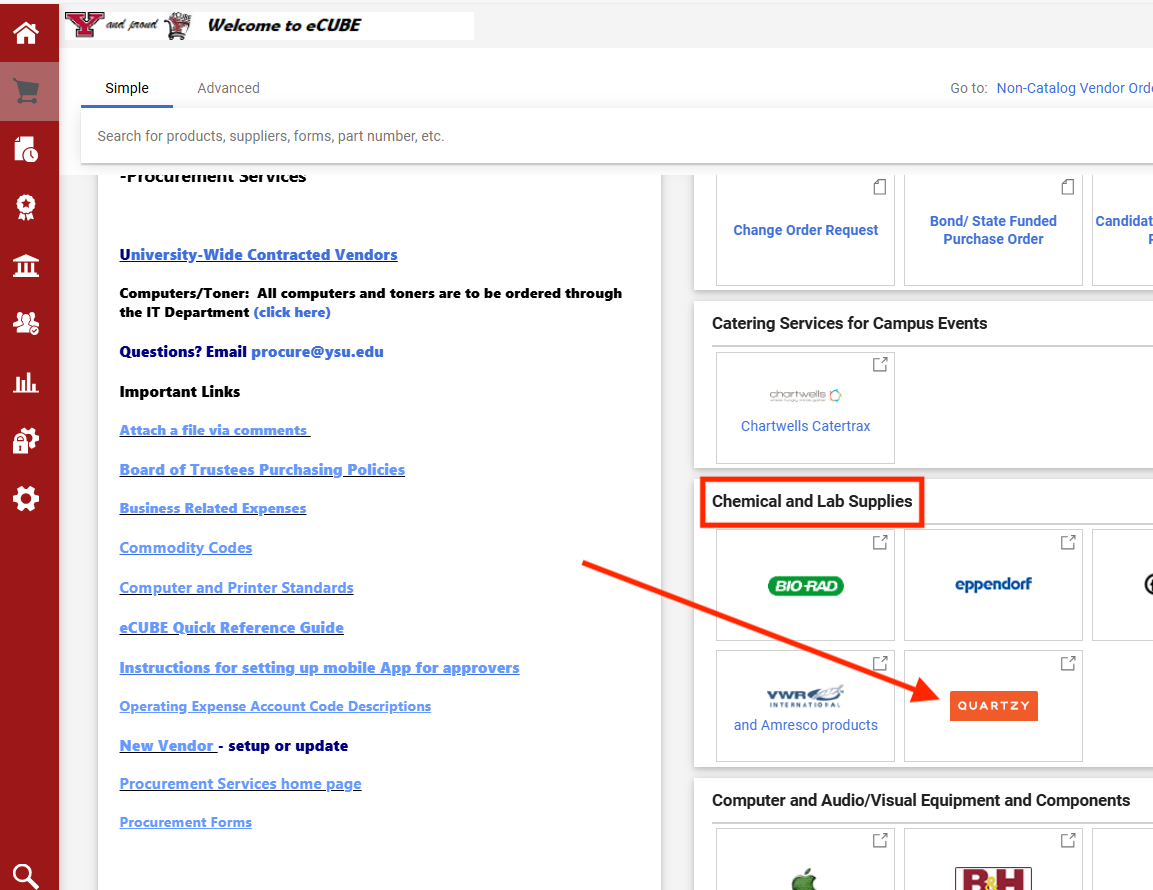Open Change Order Request form
The height and width of the screenshot is (890, 1153).
[x=805, y=230]
